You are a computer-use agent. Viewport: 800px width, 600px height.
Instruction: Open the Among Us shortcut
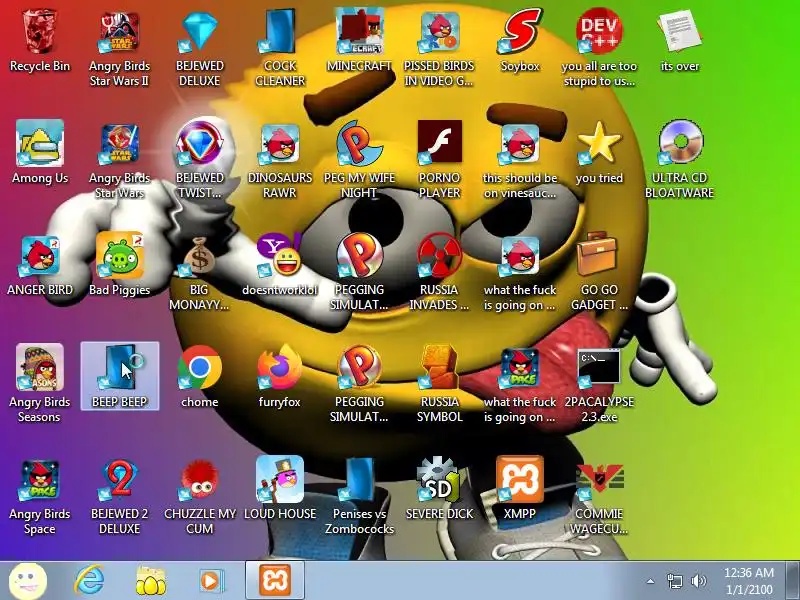tap(40, 153)
